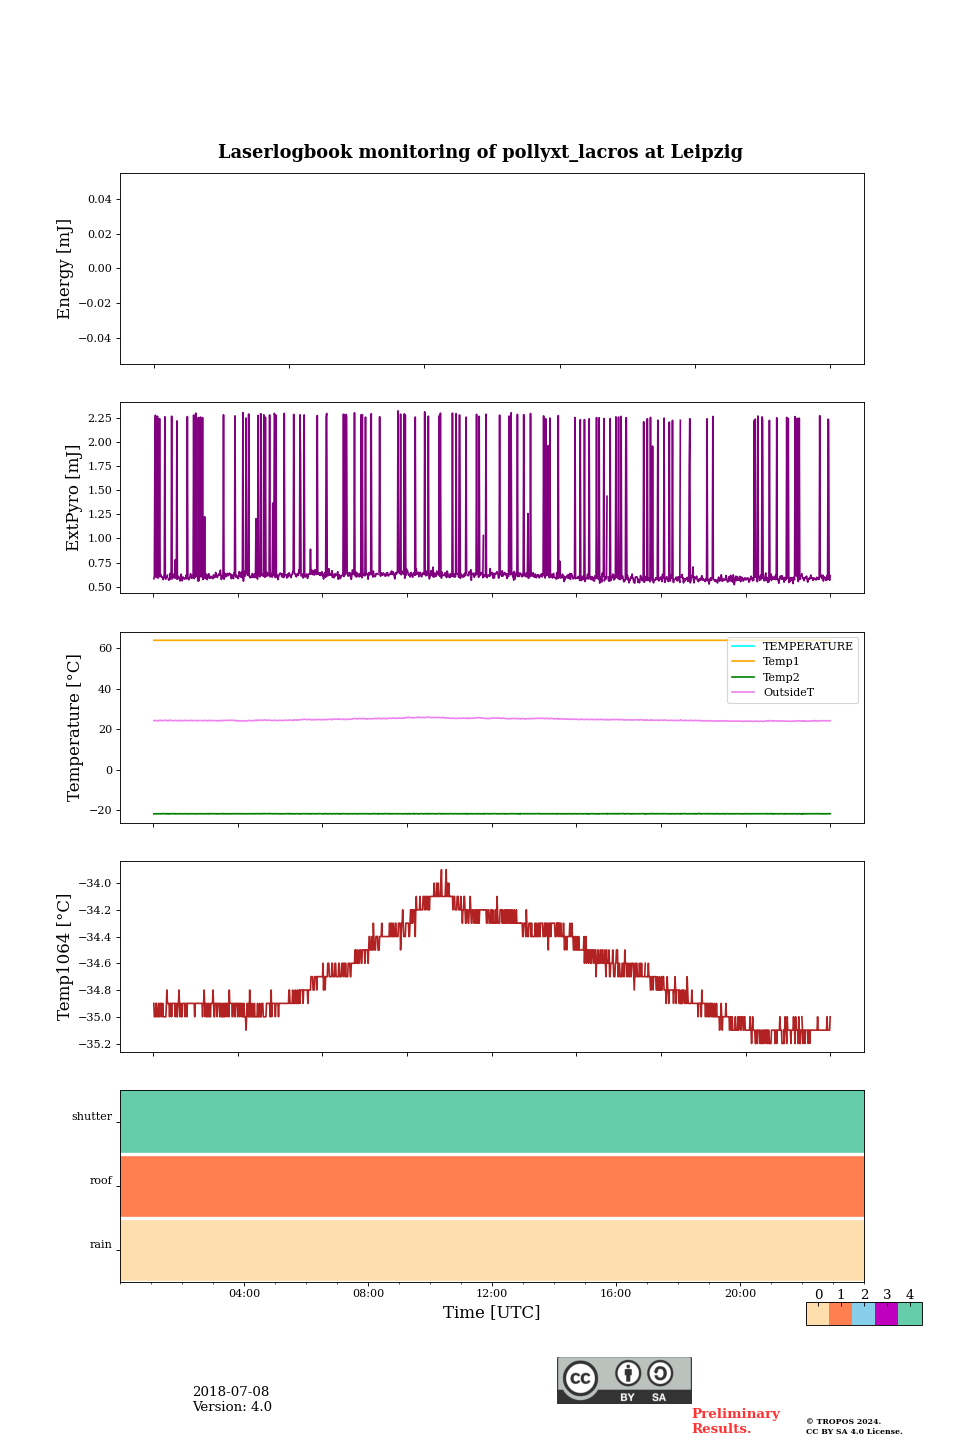
Task: Click the plot title Laserlogbook monitoring
Action: 480,152
